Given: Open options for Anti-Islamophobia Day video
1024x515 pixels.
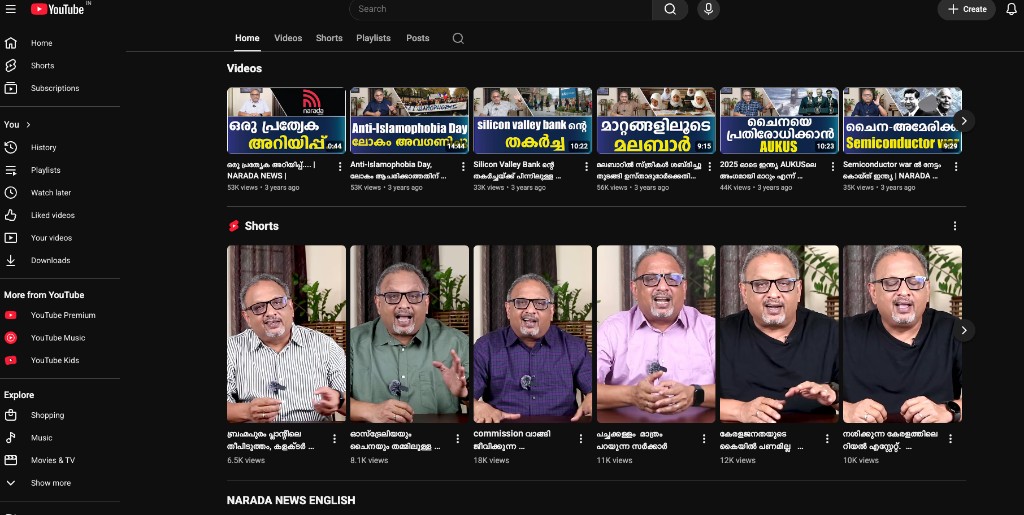Looking at the screenshot, I should point(463,166).
